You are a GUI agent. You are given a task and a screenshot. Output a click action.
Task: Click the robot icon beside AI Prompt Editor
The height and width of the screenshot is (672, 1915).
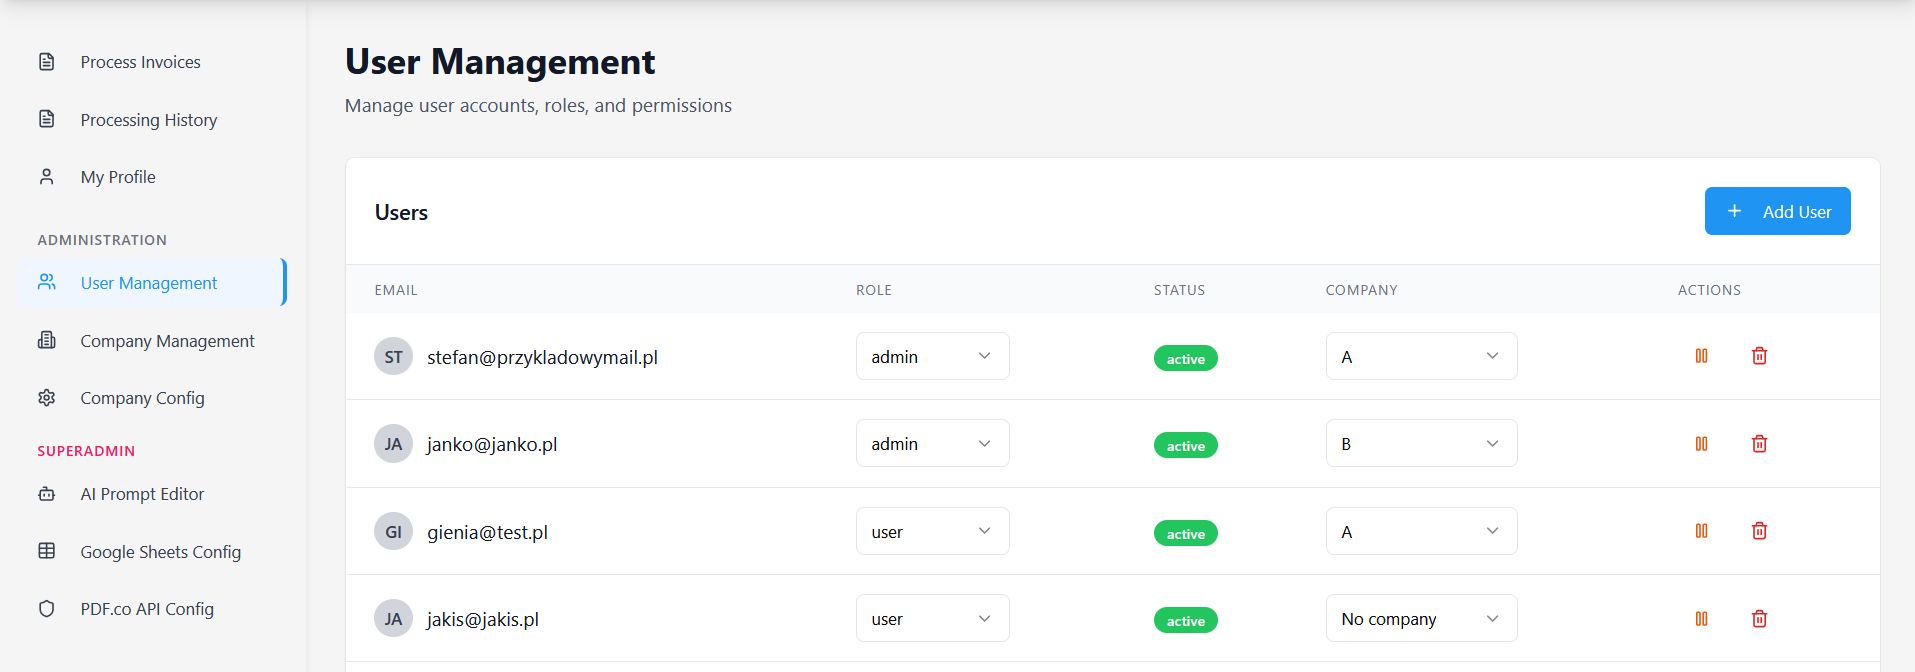coord(47,494)
